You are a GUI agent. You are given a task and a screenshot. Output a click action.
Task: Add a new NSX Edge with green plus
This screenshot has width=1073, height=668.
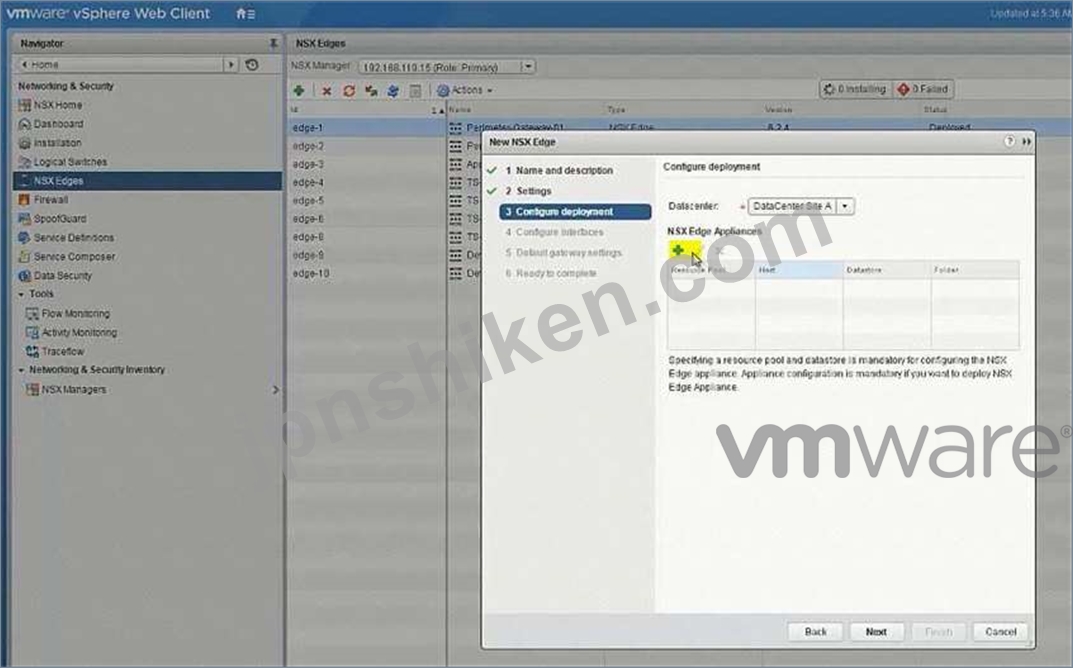299,90
